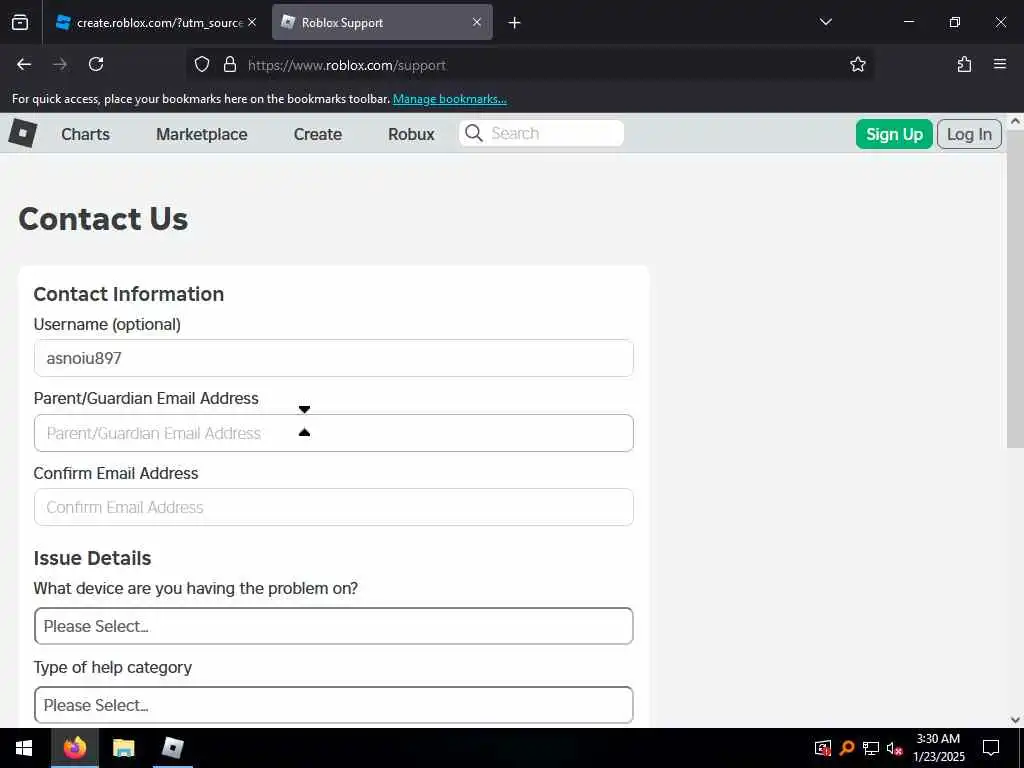Open the Marketplace navigation item
The image size is (1024, 768).
tap(202, 134)
